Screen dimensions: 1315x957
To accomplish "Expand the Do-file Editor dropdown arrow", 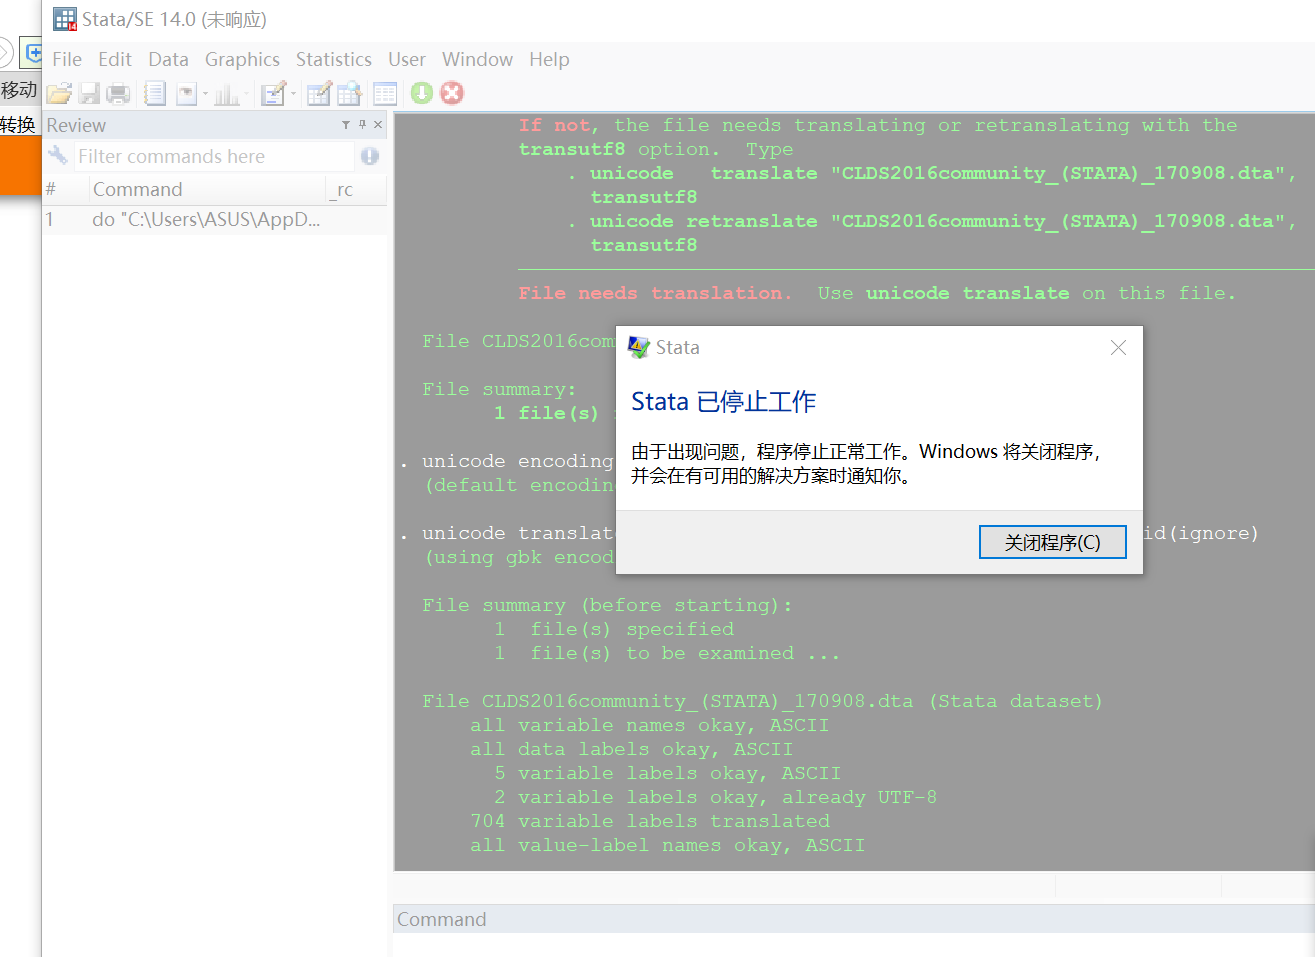I will pyautogui.click(x=293, y=94).
